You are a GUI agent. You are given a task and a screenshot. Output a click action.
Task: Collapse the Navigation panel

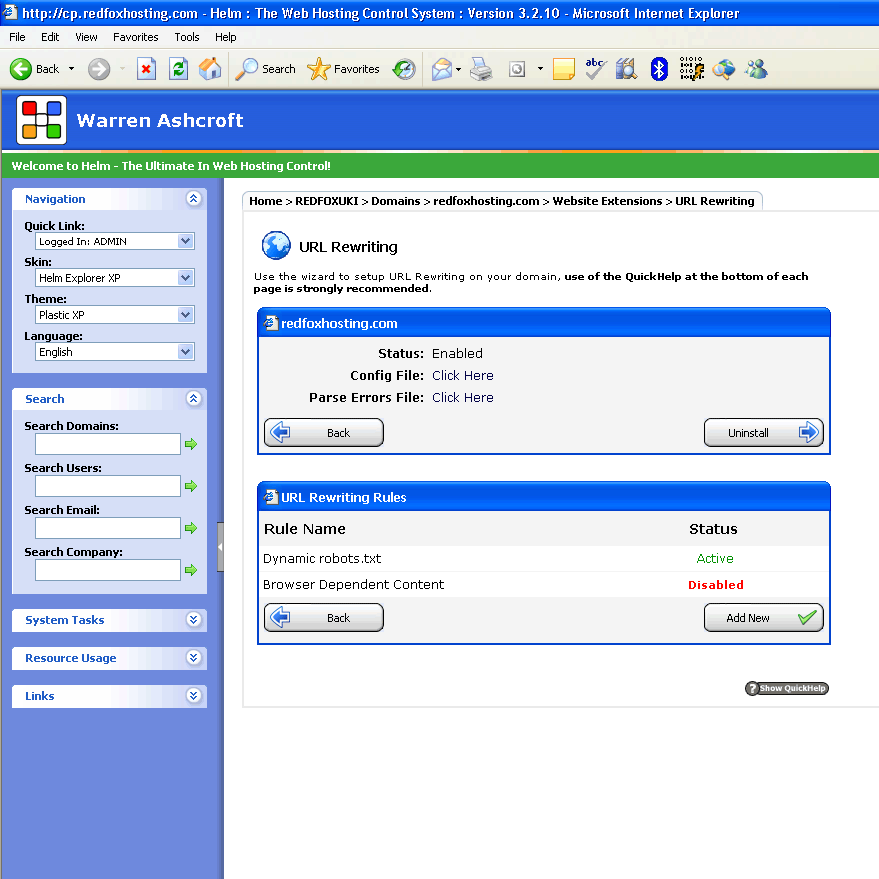(x=193, y=198)
